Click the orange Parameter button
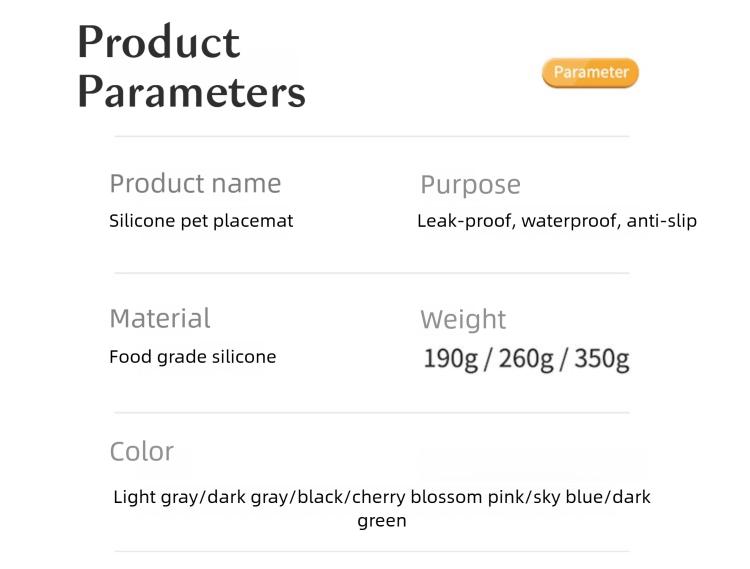Screen dimensions: 750x569 590,73
